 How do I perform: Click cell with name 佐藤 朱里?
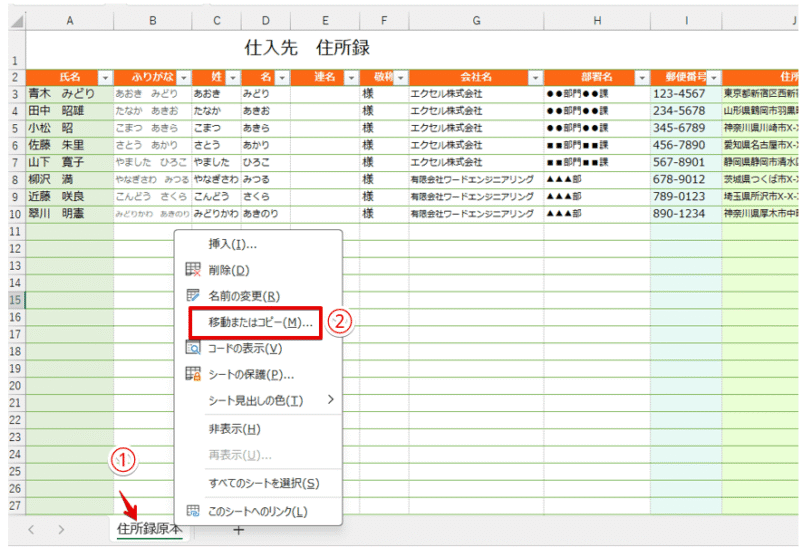[69, 145]
